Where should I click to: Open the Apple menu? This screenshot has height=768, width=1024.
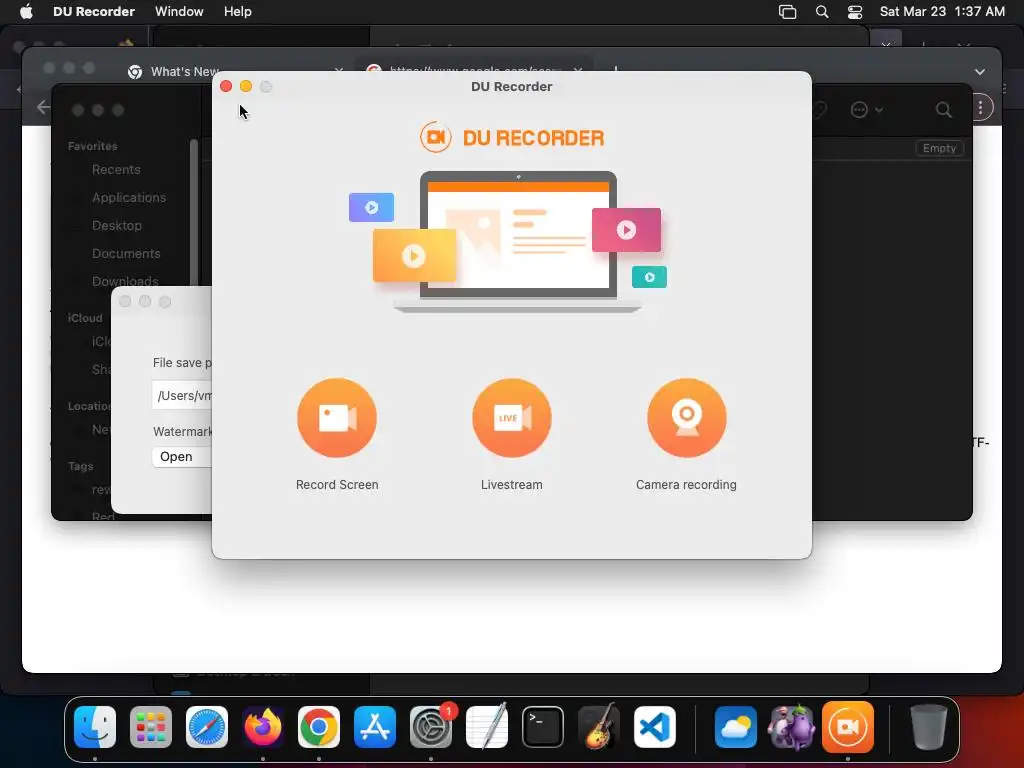(x=26, y=12)
